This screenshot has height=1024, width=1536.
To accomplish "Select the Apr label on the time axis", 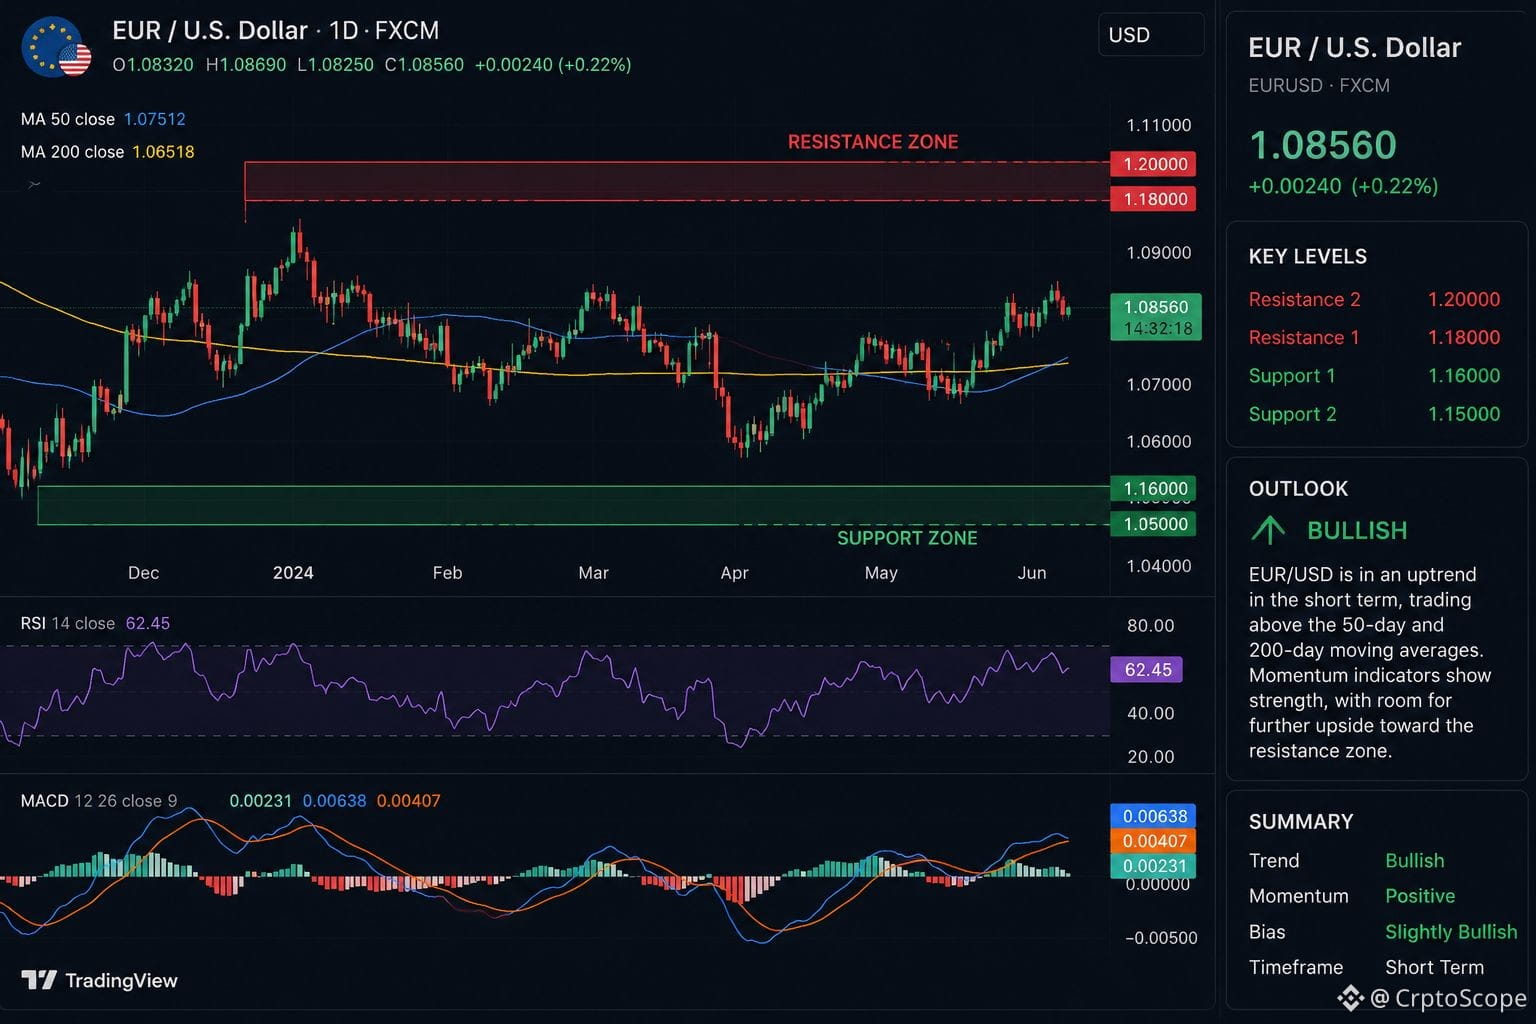I will click(734, 573).
